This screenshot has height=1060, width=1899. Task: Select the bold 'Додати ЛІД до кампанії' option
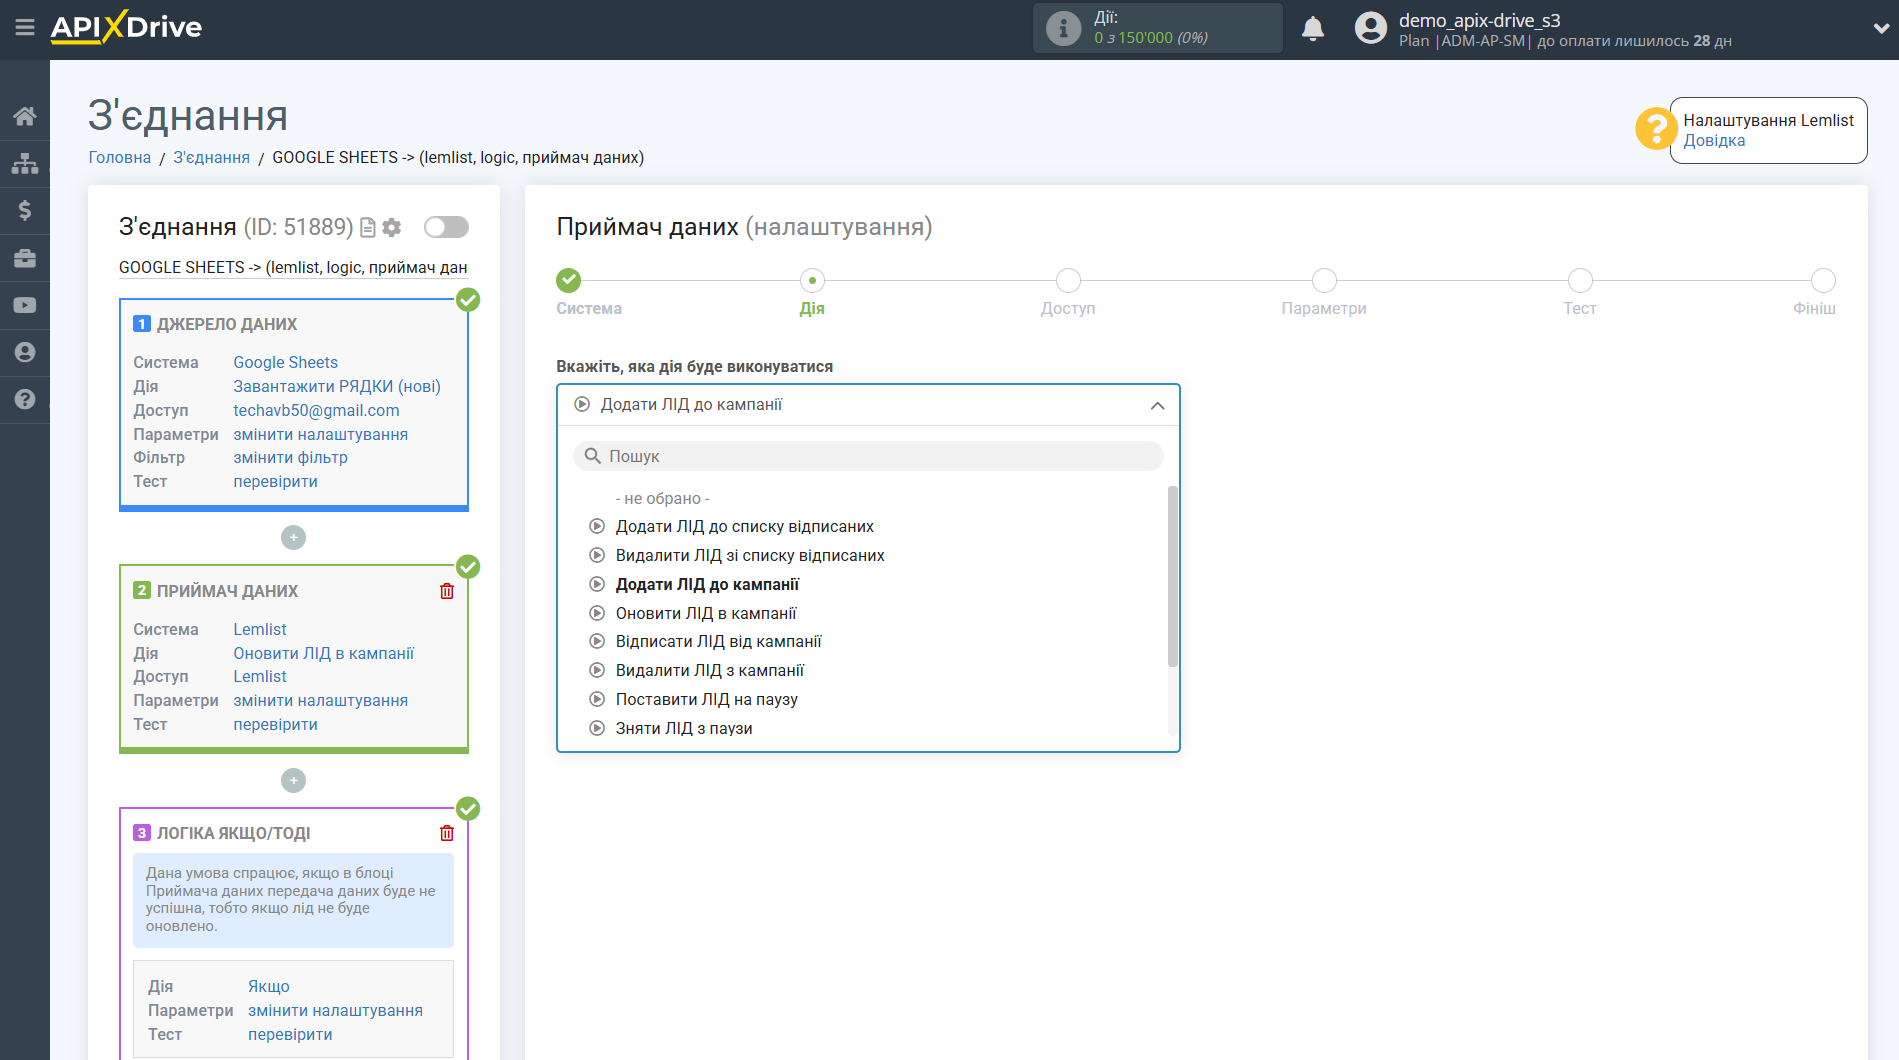(x=707, y=584)
